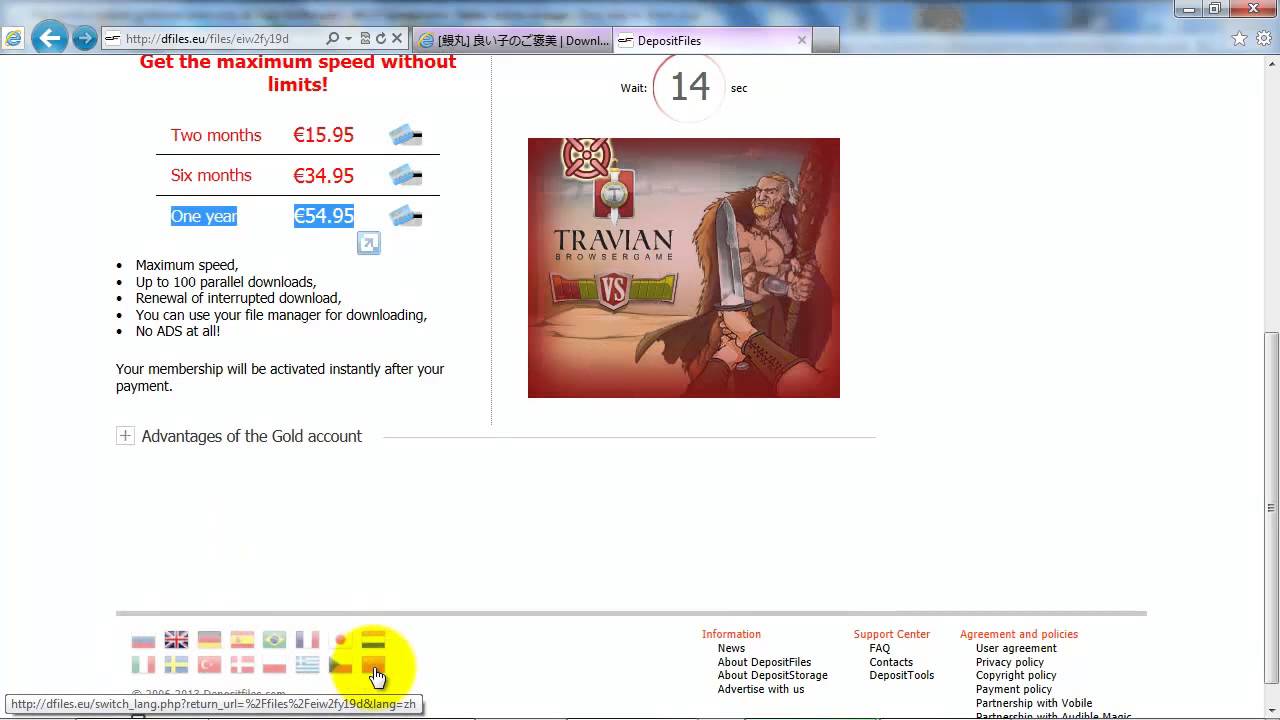Image resolution: width=1280 pixels, height=720 pixels.
Task: Click the accelerator icon below the €54.95 price
Action: [x=369, y=243]
